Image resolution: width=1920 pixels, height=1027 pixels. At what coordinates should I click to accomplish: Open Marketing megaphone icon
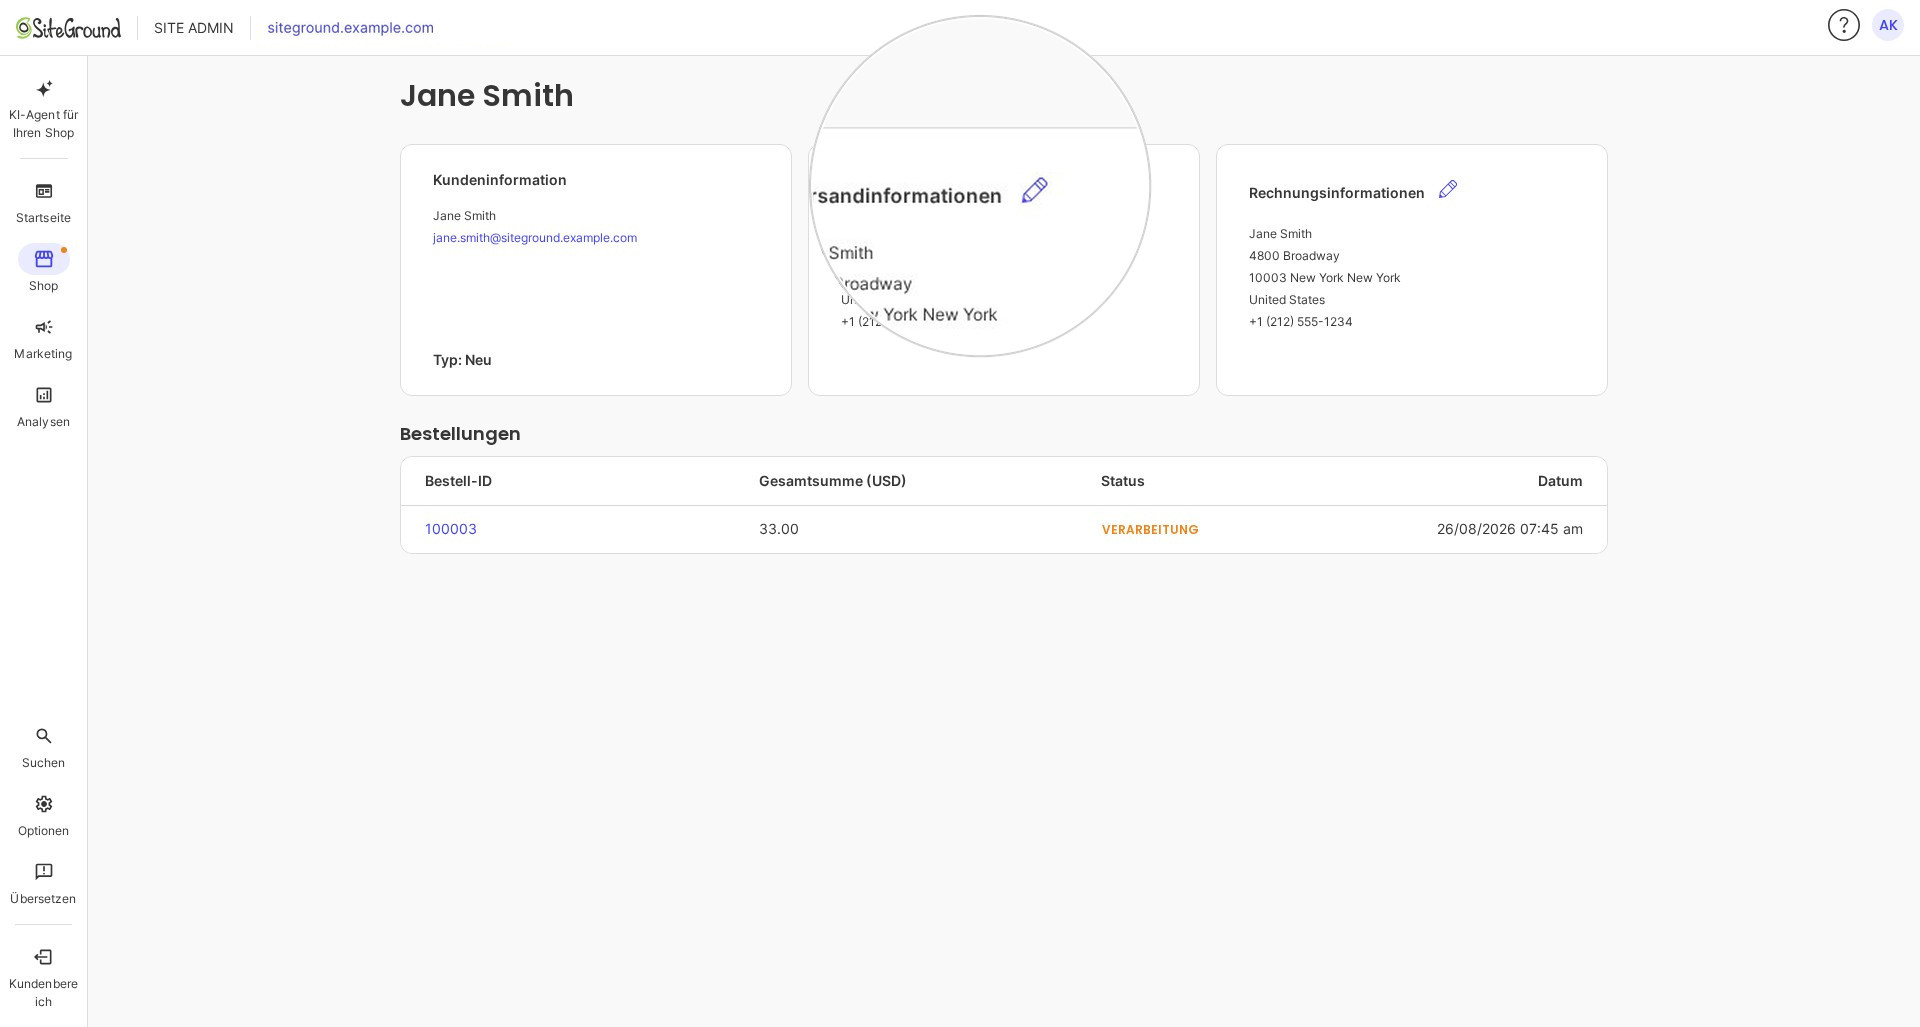[x=44, y=327]
